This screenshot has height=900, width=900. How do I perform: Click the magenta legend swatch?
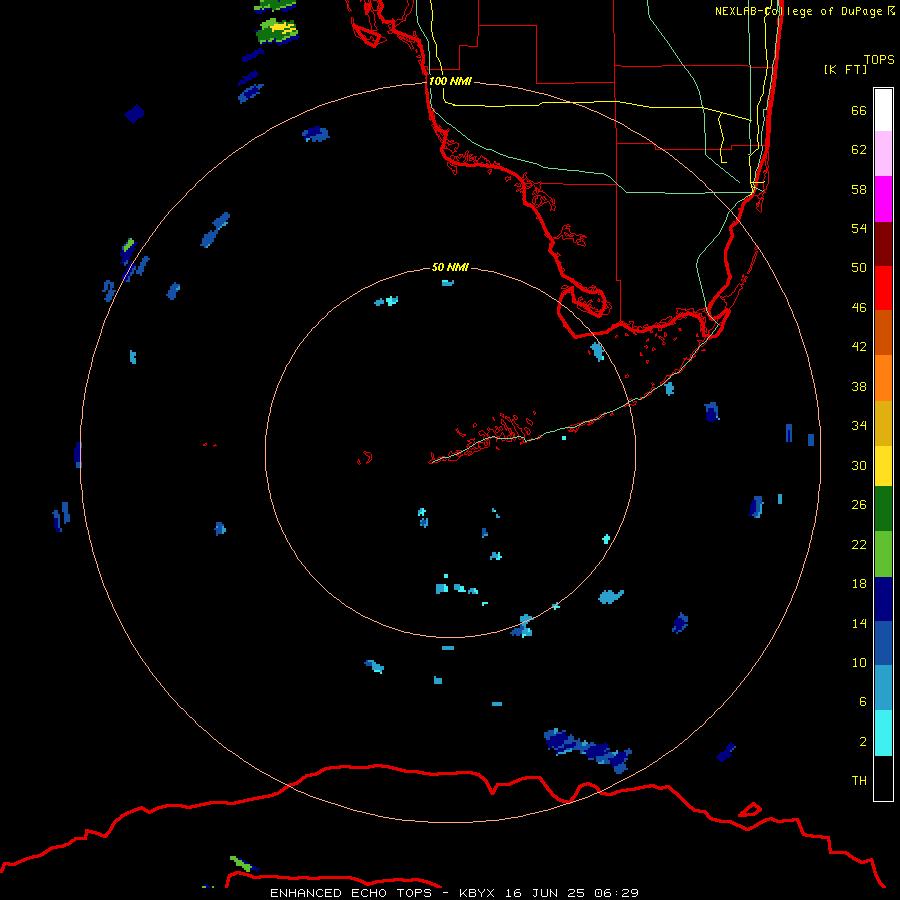pos(883,199)
